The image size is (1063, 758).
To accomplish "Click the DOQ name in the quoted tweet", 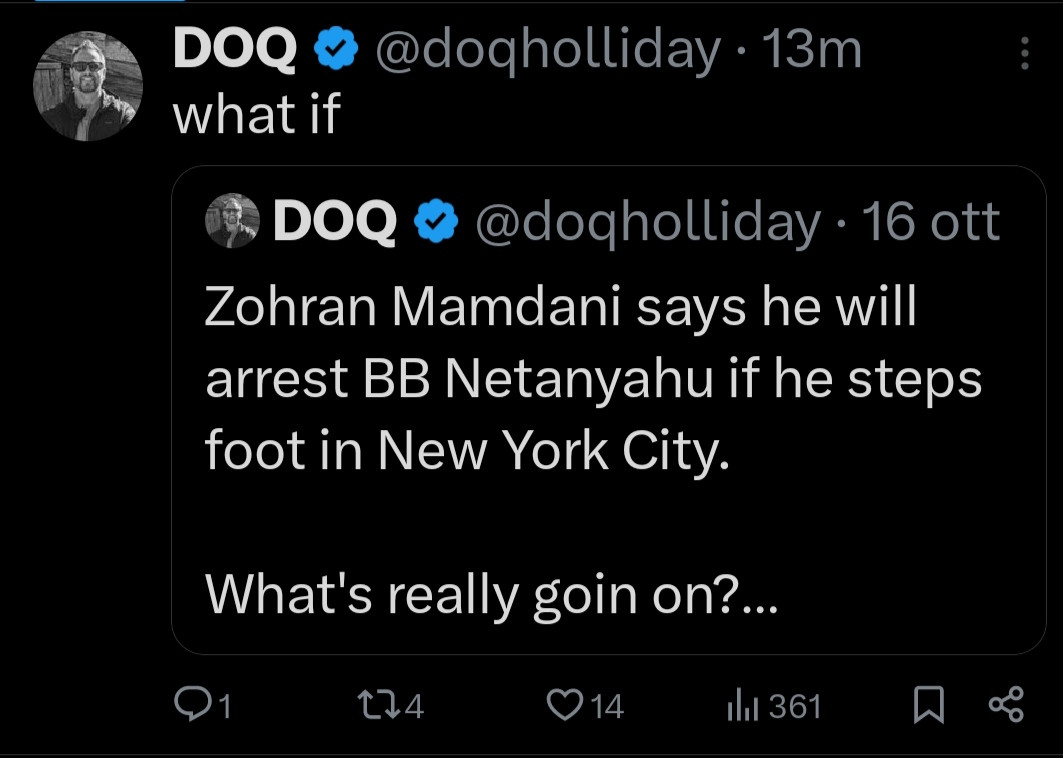I will point(335,222).
